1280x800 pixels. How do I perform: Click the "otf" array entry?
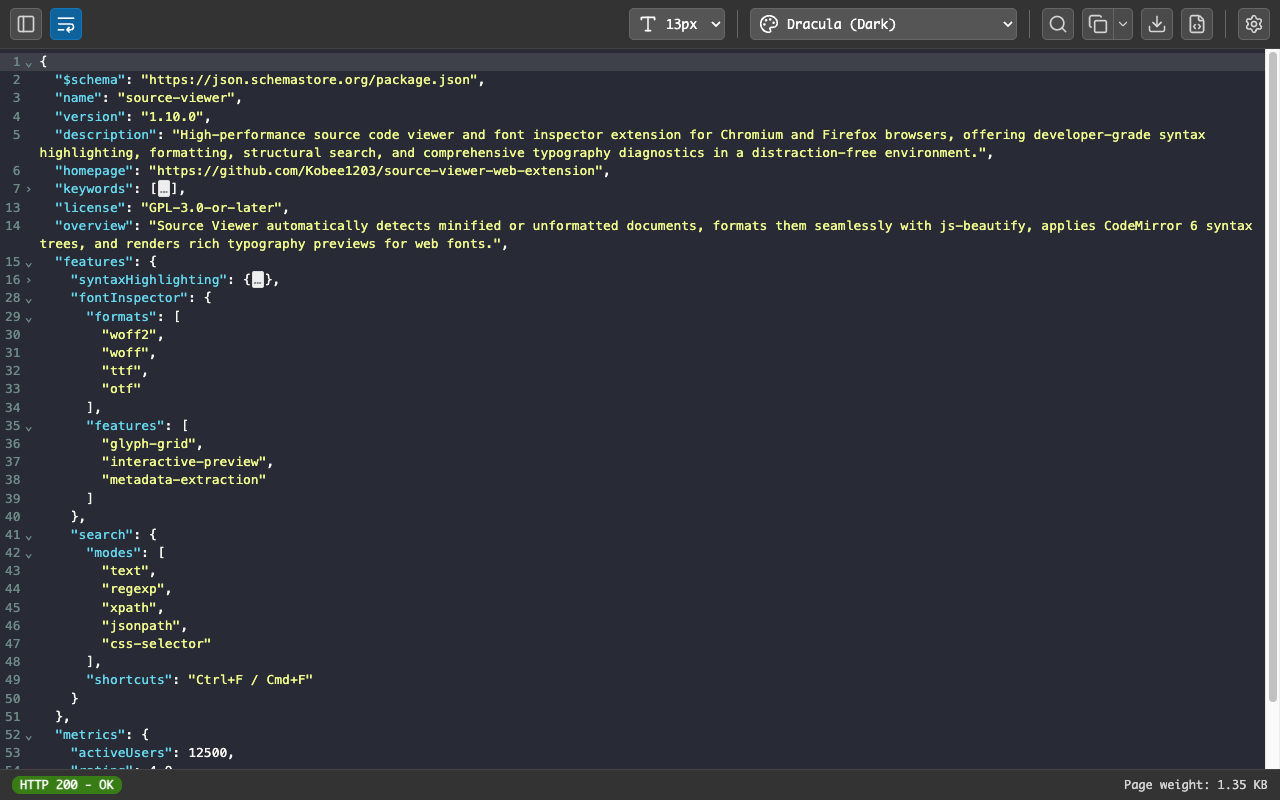(x=121, y=389)
